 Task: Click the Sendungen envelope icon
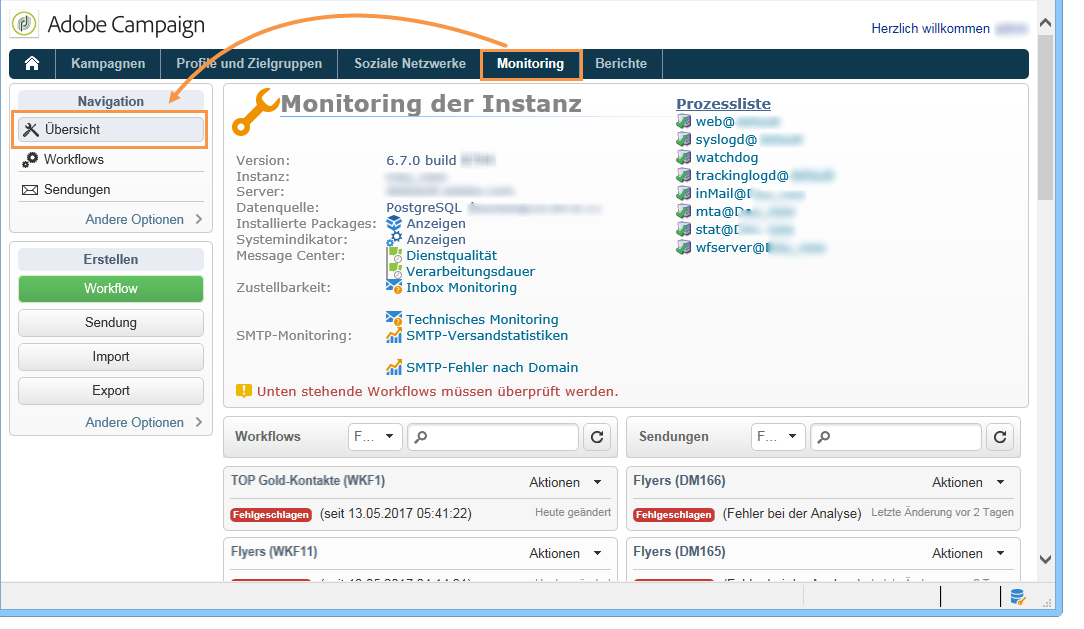[x=30, y=190]
